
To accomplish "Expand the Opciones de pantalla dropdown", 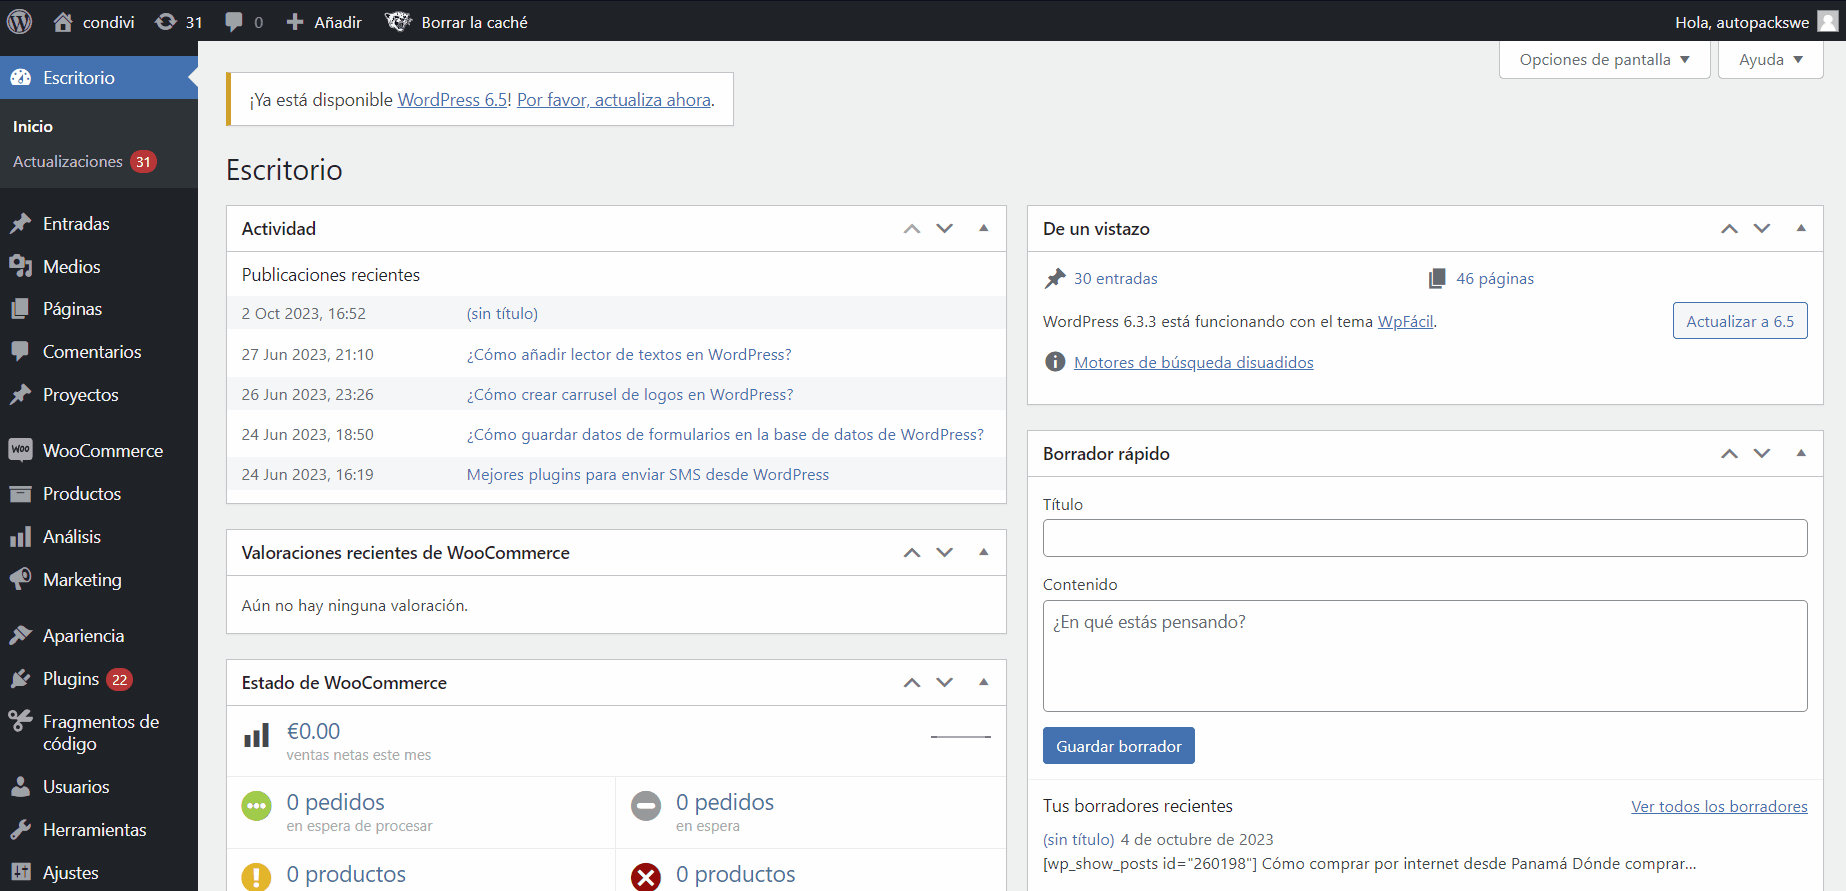I will (x=1604, y=60).
